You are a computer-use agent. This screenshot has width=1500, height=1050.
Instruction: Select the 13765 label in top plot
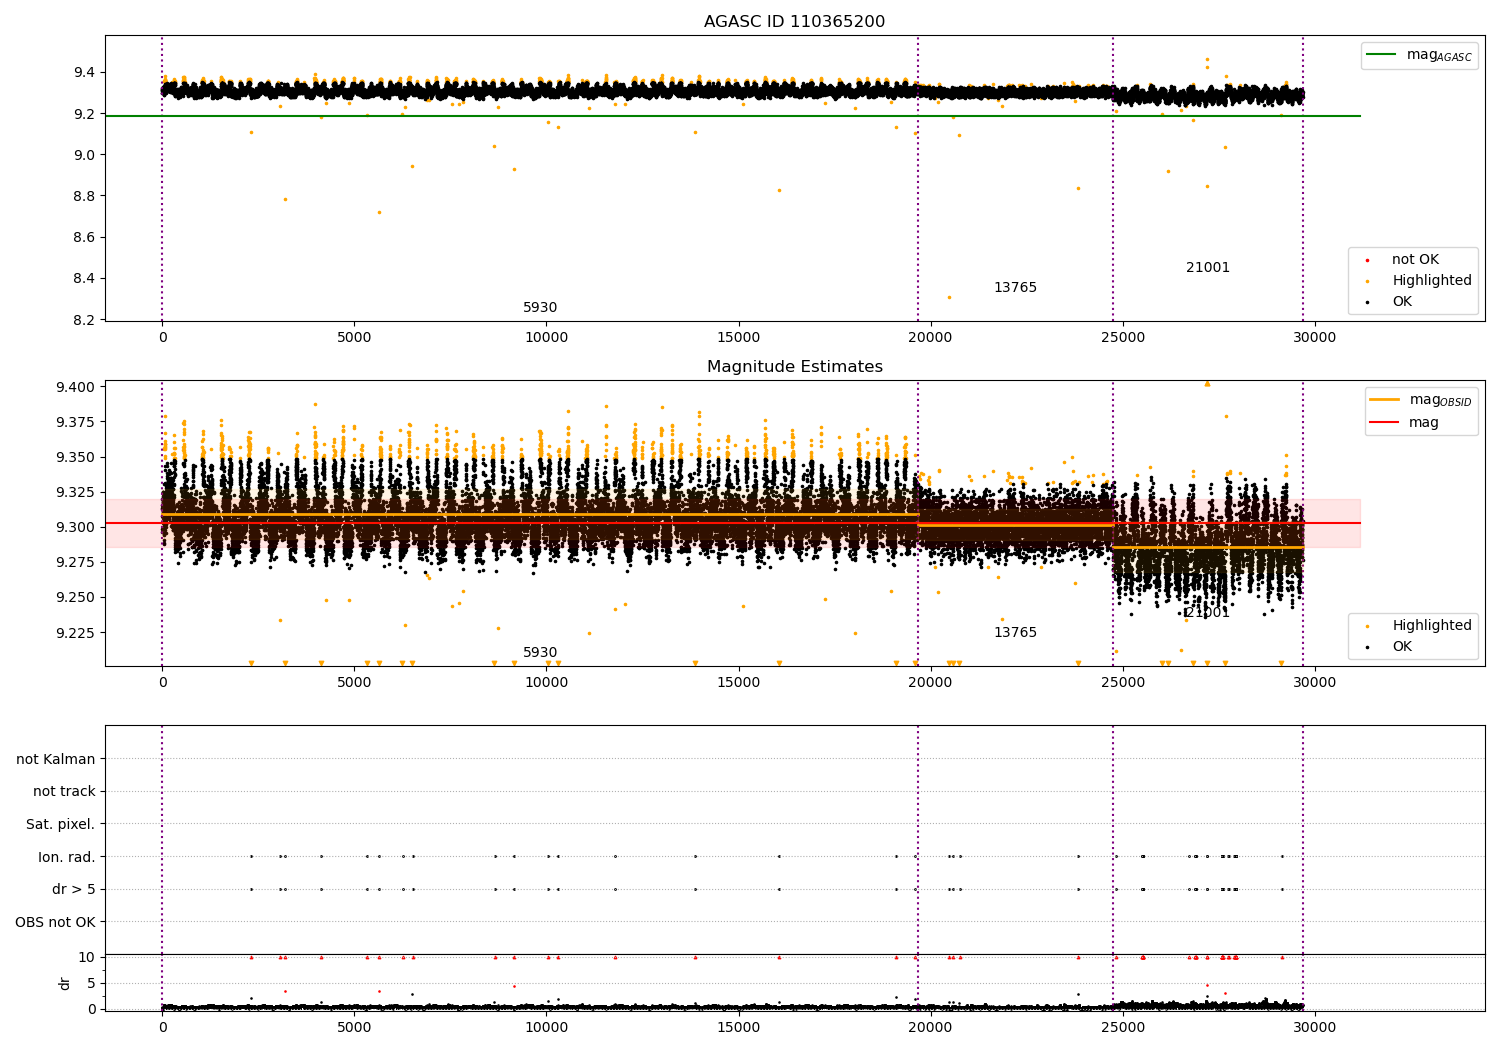tap(1015, 288)
